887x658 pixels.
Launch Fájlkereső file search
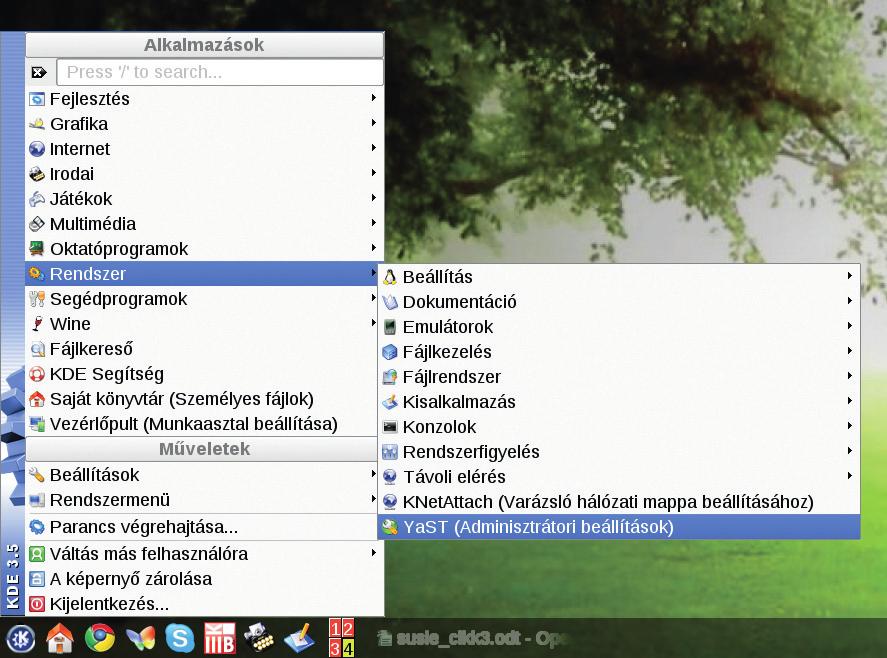(204, 349)
